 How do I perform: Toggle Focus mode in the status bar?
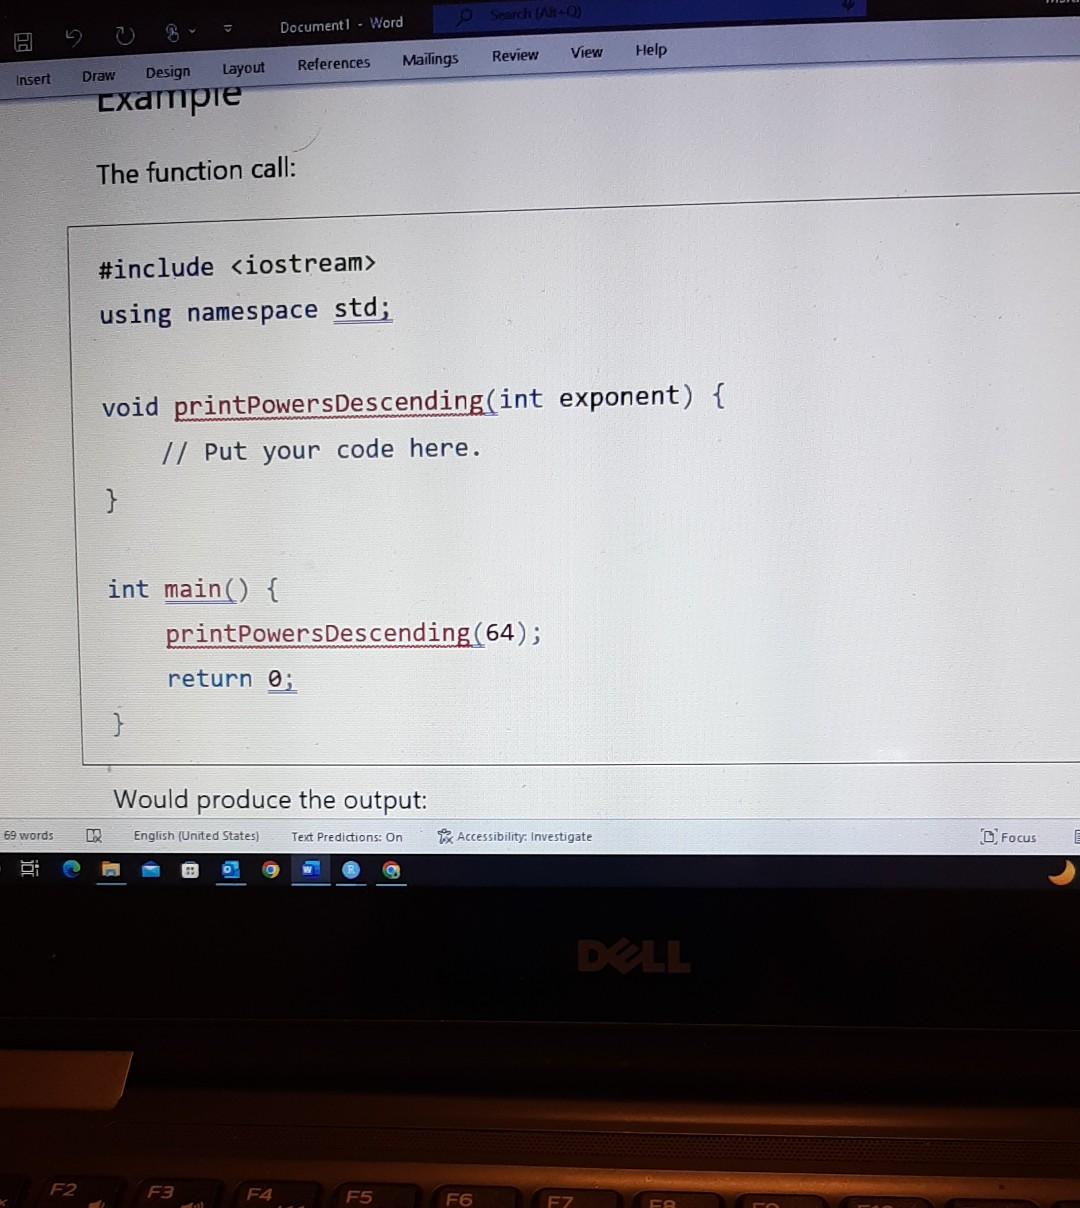1009,837
